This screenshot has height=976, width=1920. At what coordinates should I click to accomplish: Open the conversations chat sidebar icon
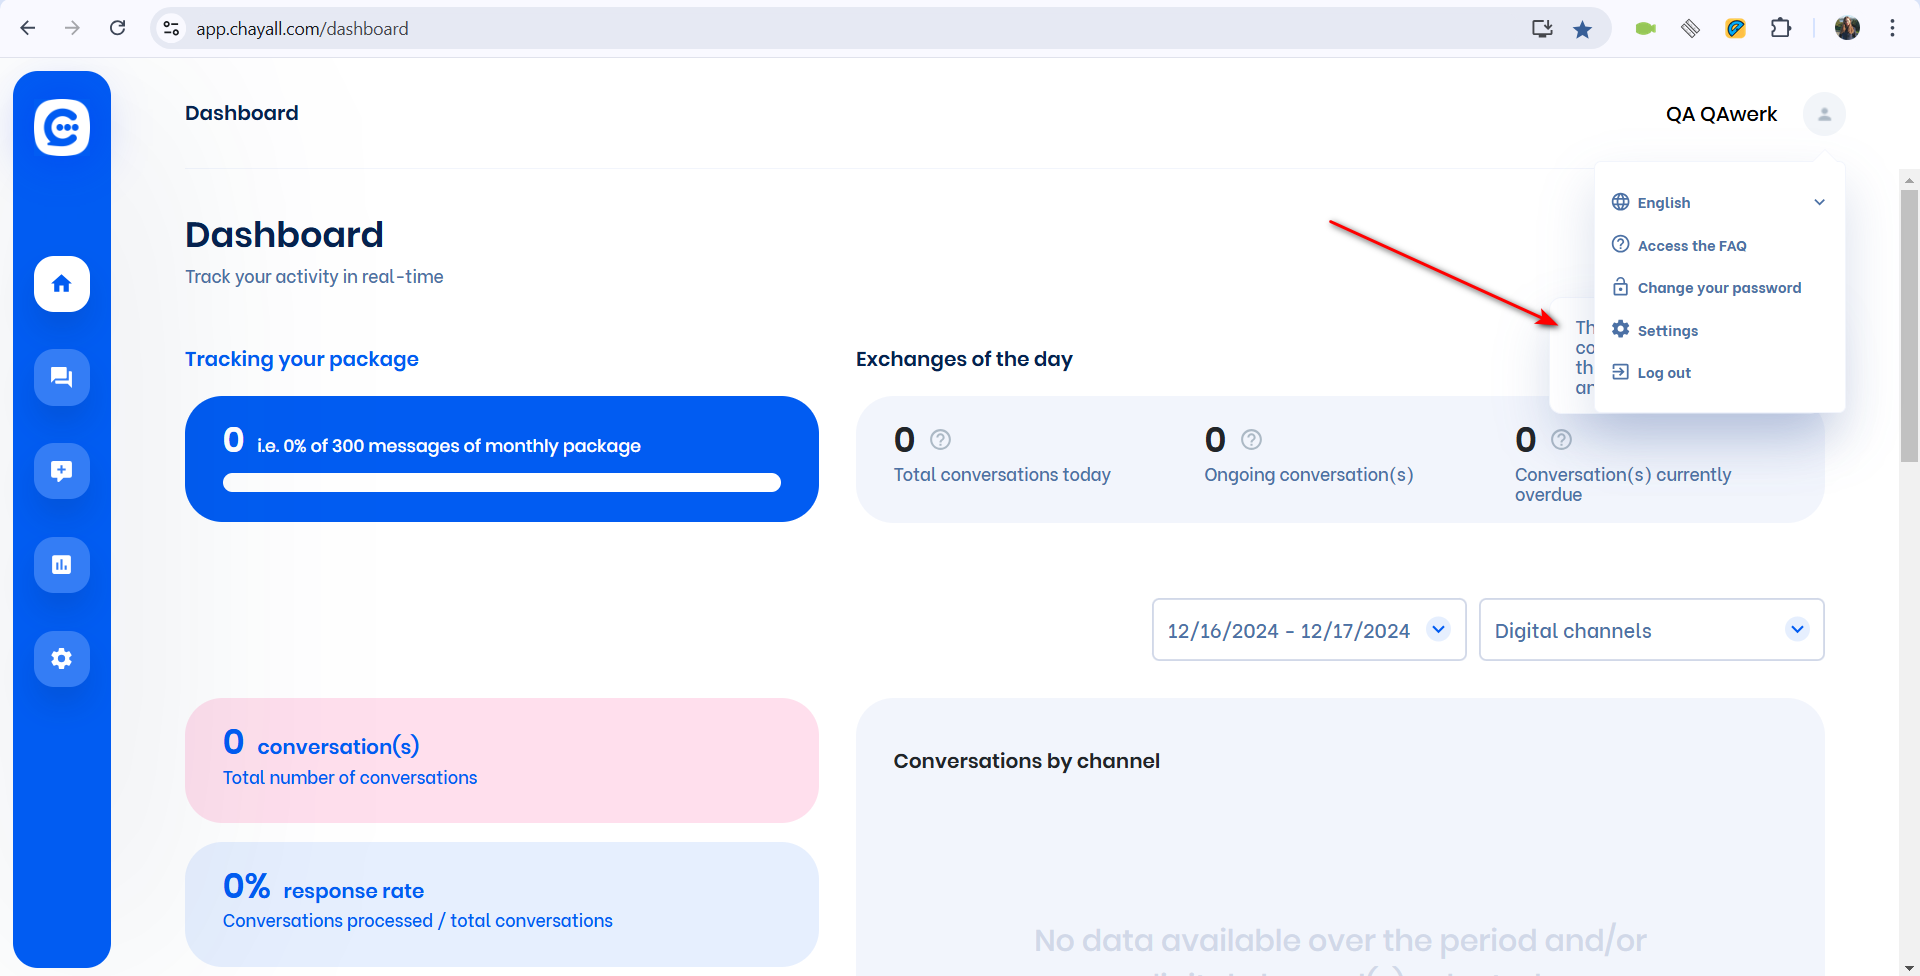click(x=62, y=377)
